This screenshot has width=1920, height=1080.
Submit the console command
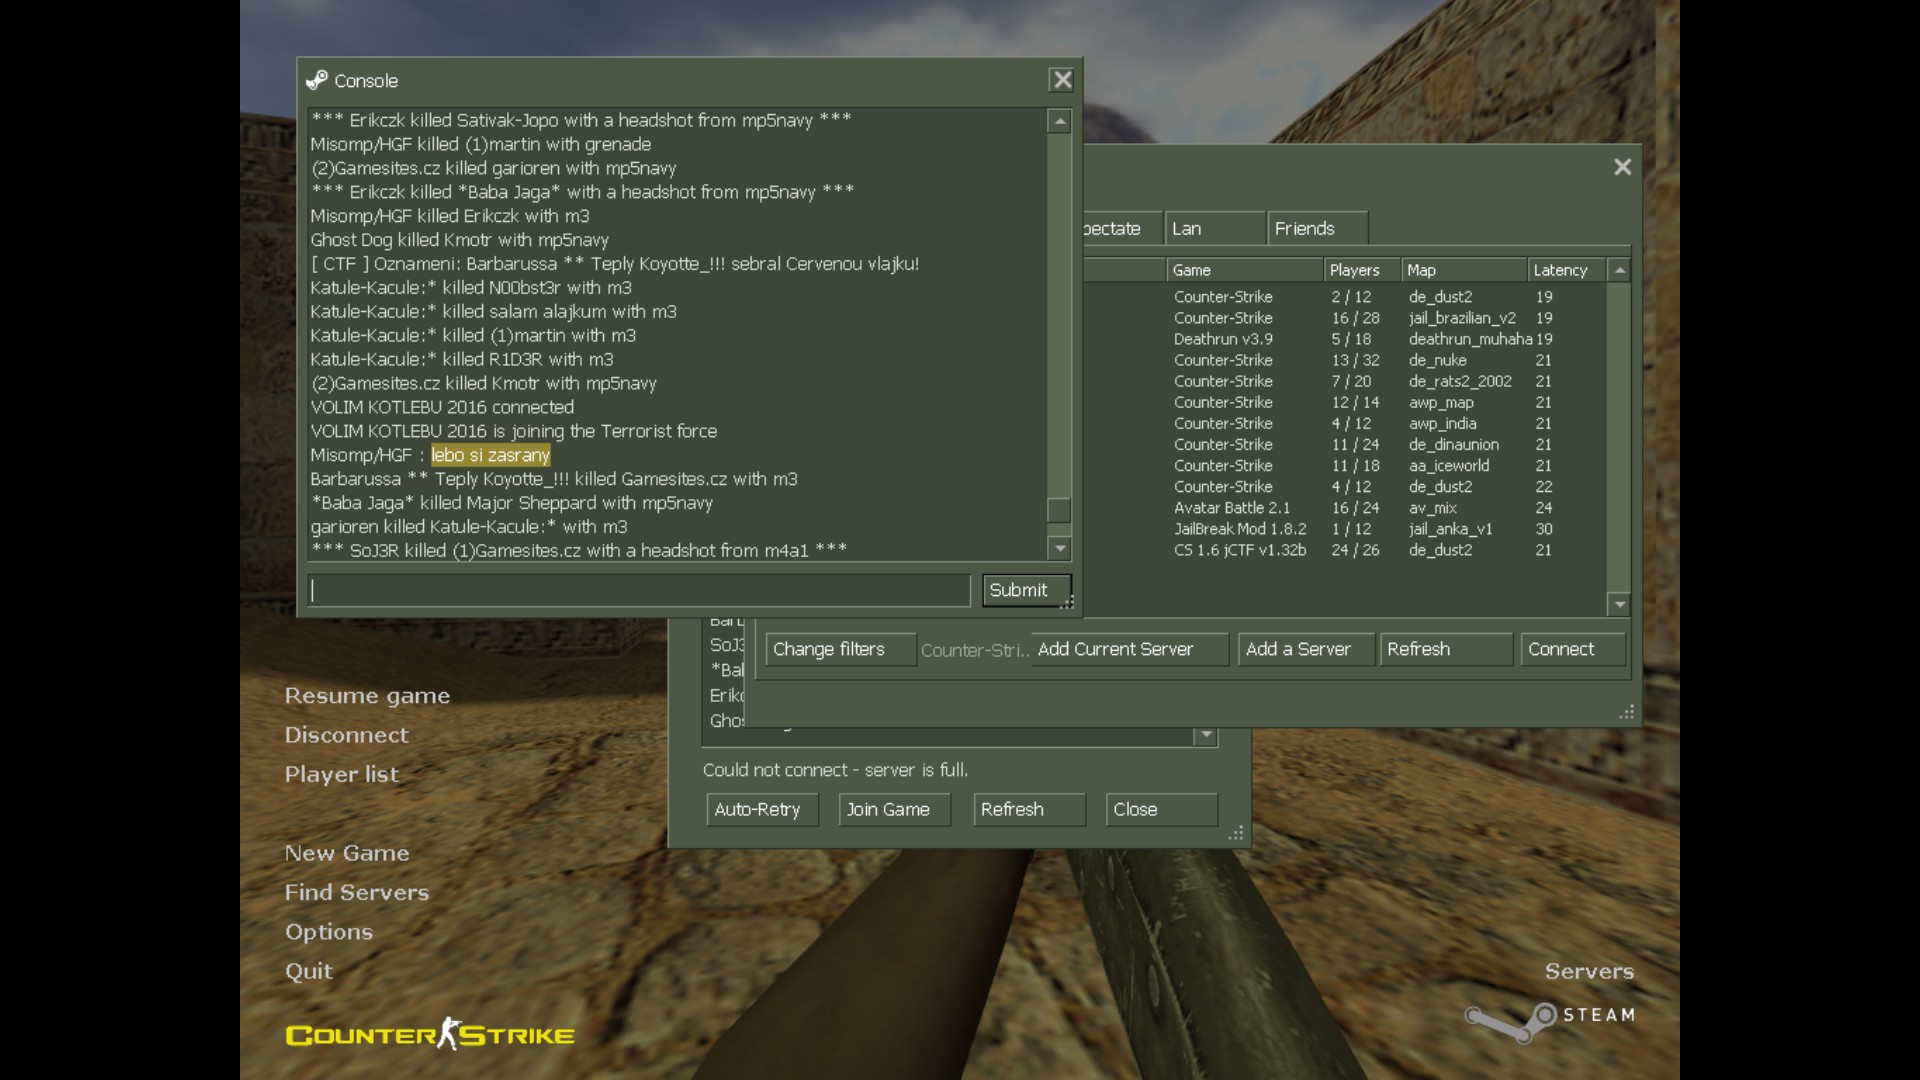[x=1026, y=590]
